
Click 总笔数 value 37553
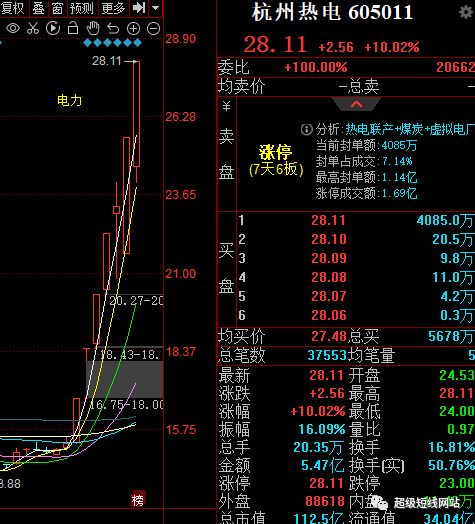[x=328, y=356]
